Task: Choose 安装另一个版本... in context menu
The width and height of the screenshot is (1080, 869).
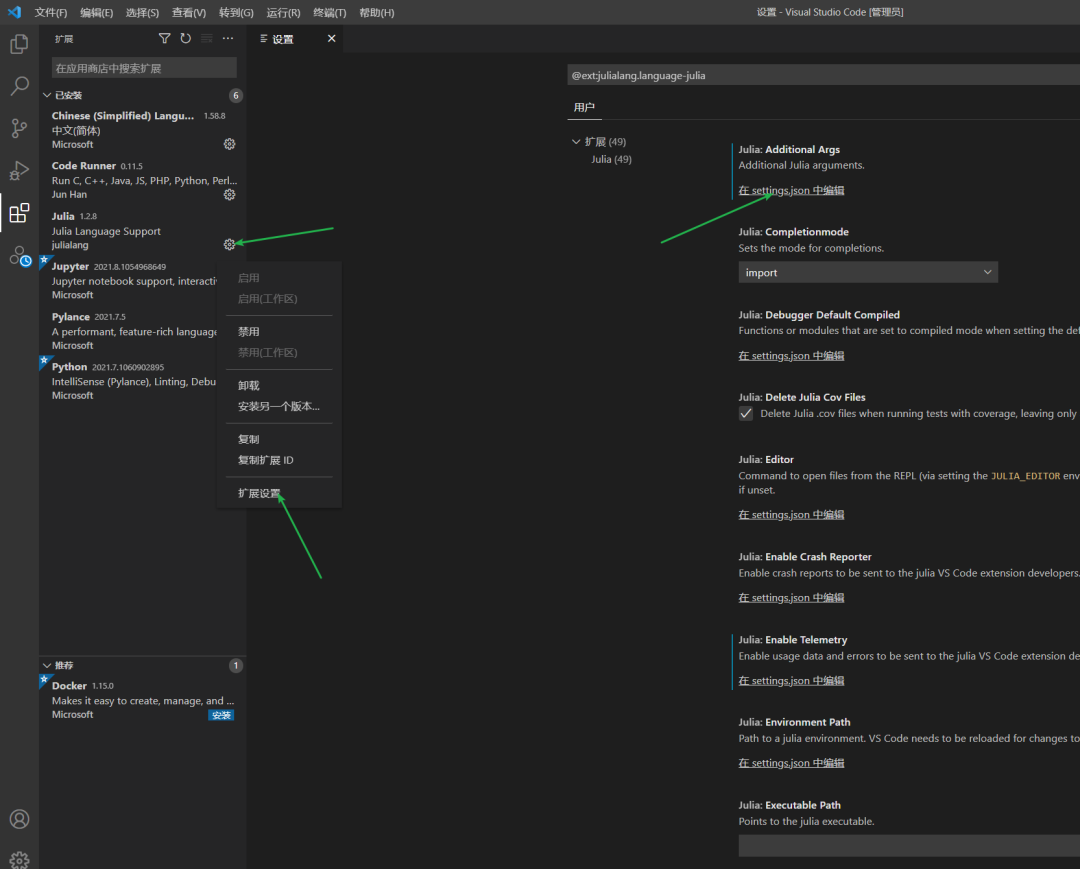Action: click(280, 406)
